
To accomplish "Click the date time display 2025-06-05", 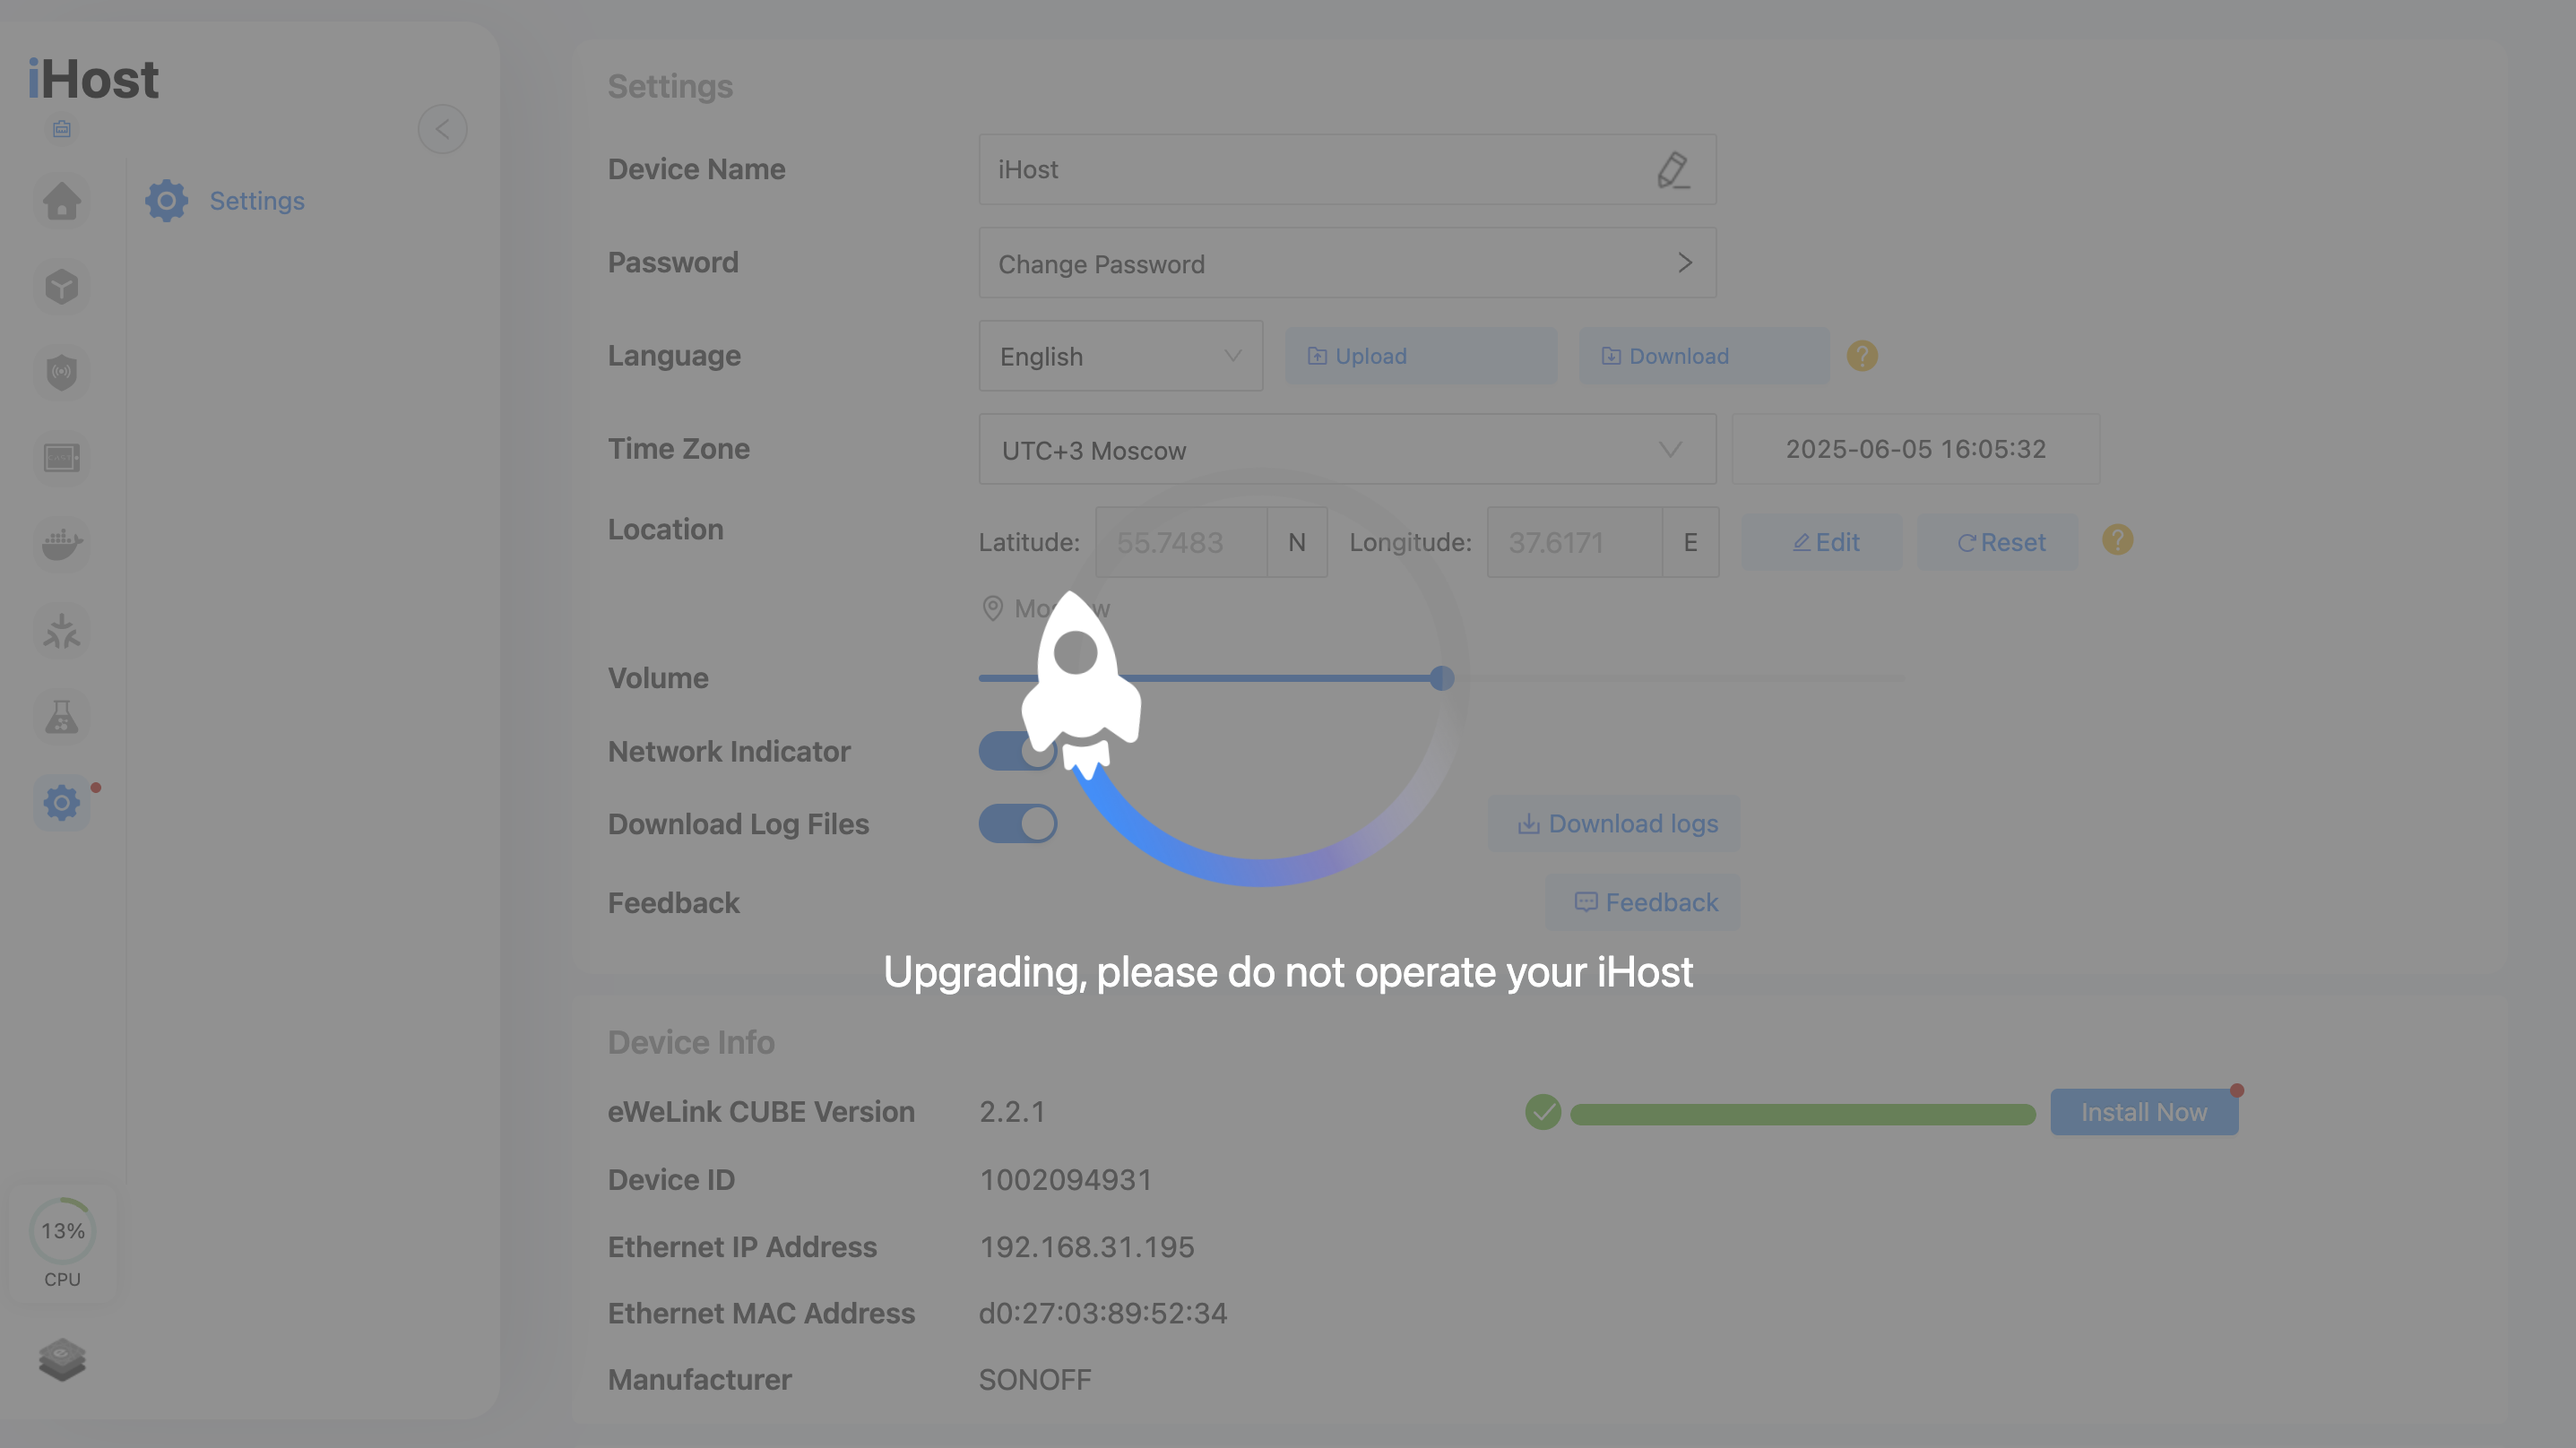I will [1916, 449].
